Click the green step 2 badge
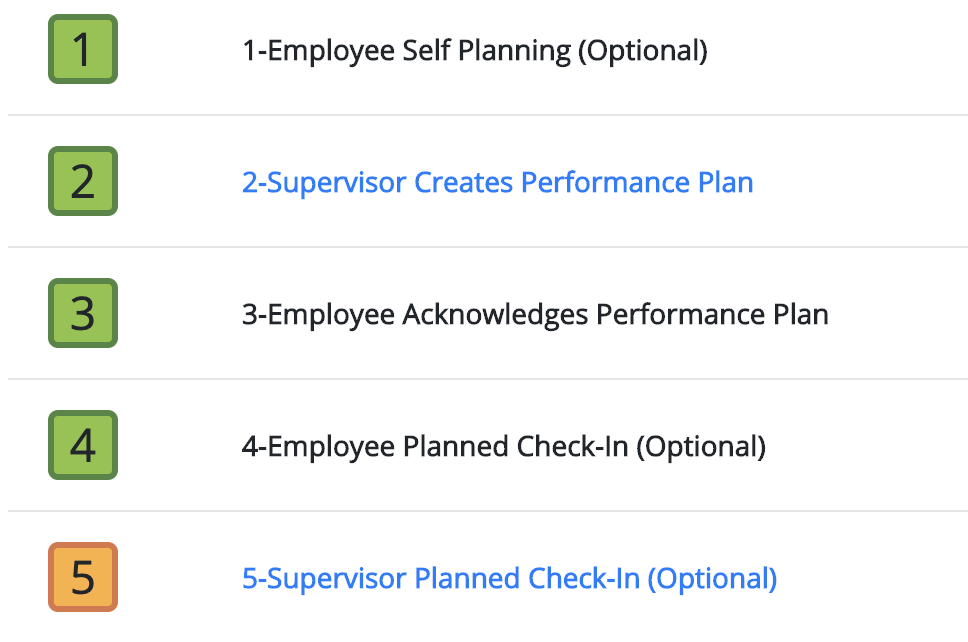 point(83,181)
